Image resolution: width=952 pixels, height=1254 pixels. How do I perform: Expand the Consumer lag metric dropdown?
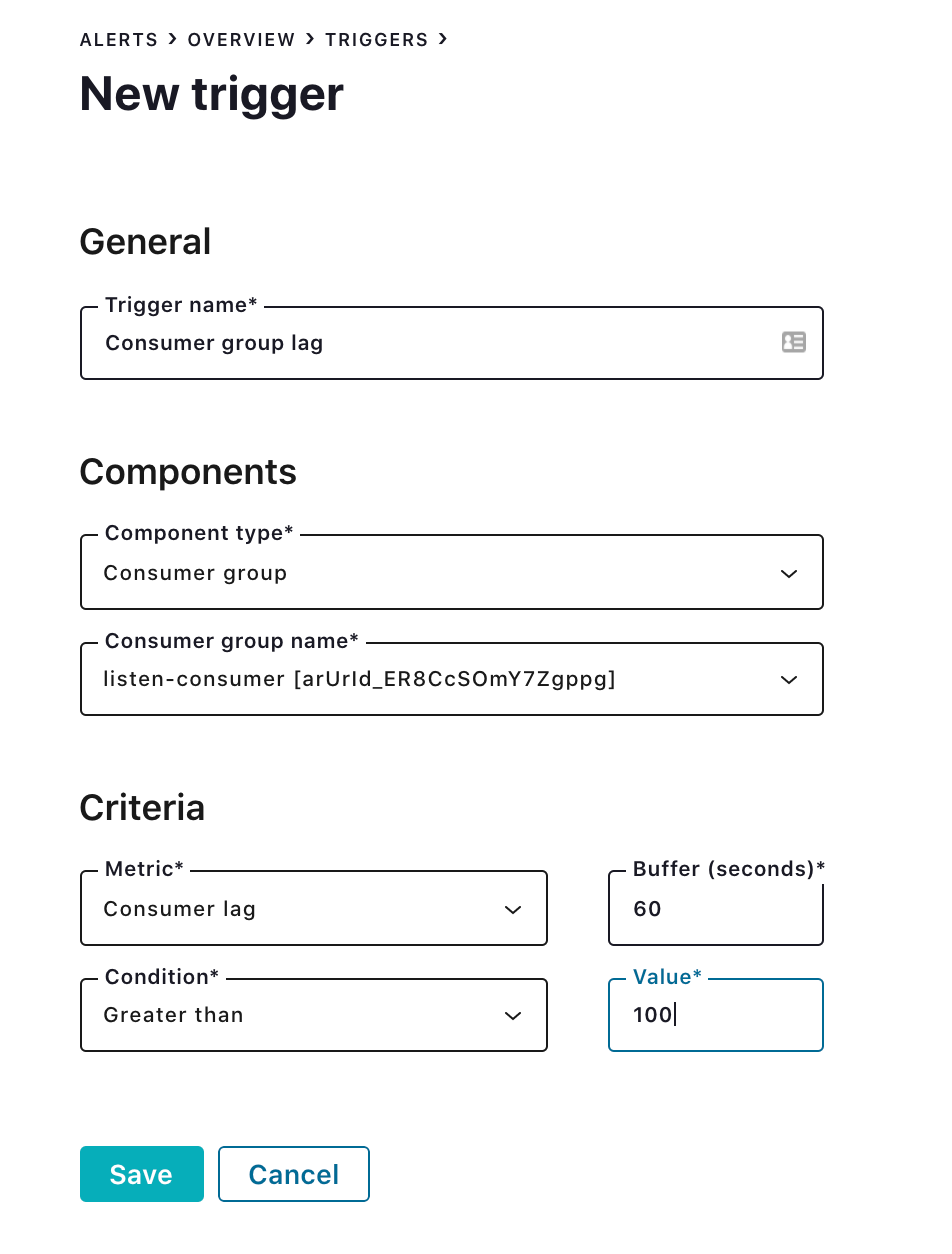[x=300, y=909]
